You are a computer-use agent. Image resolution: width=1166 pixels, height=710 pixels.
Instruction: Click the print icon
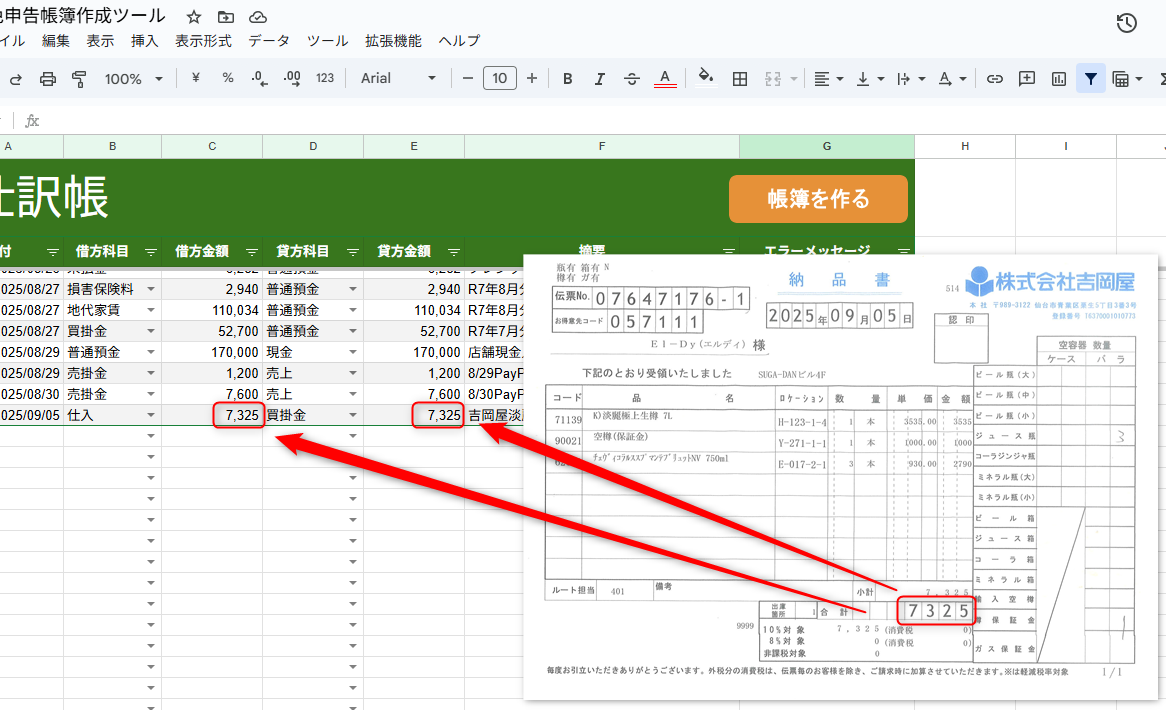click(x=47, y=78)
